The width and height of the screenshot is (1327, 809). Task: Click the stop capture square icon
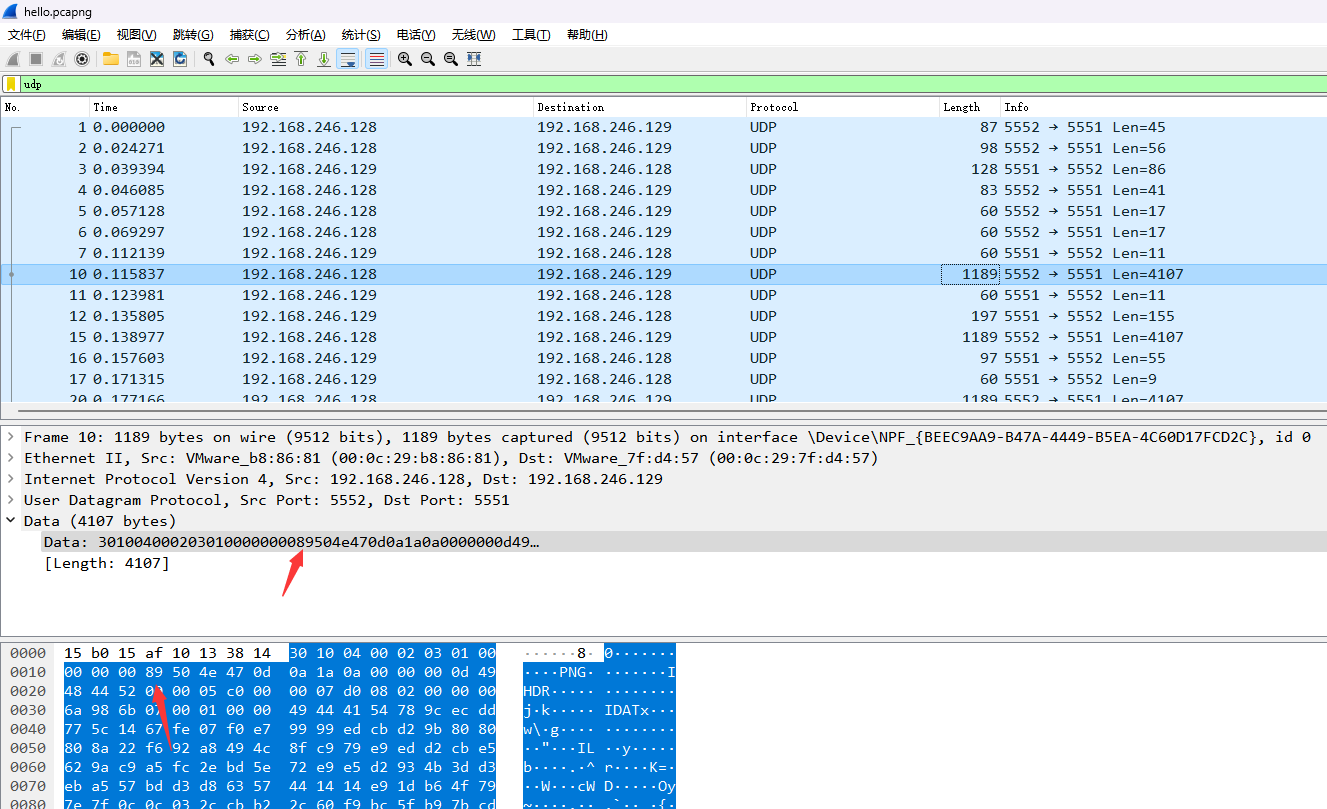coord(36,59)
